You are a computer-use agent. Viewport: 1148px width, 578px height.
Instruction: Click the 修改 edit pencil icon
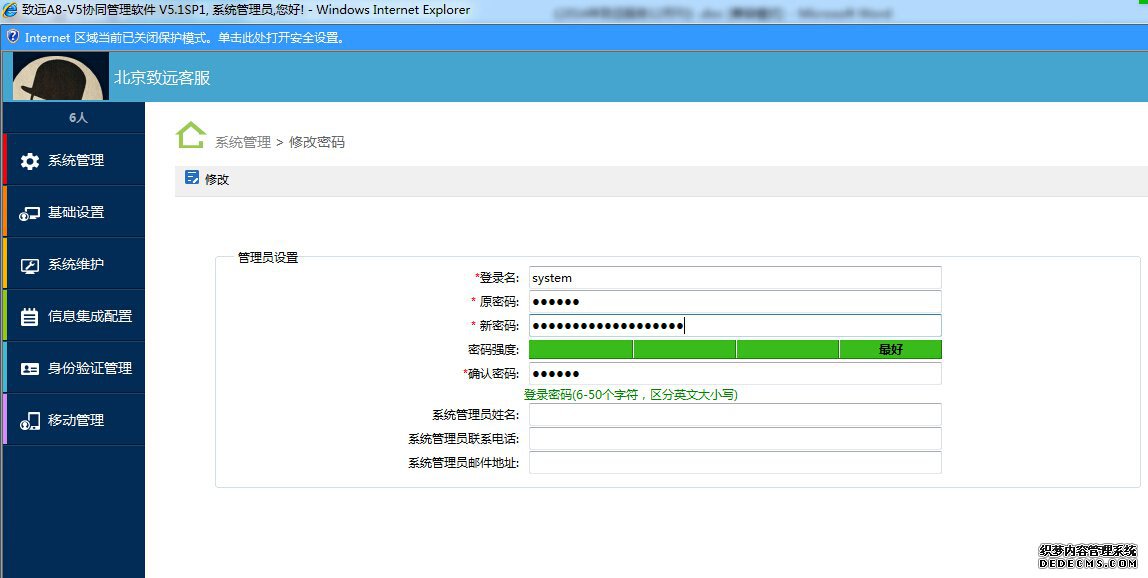click(x=193, y=178)
